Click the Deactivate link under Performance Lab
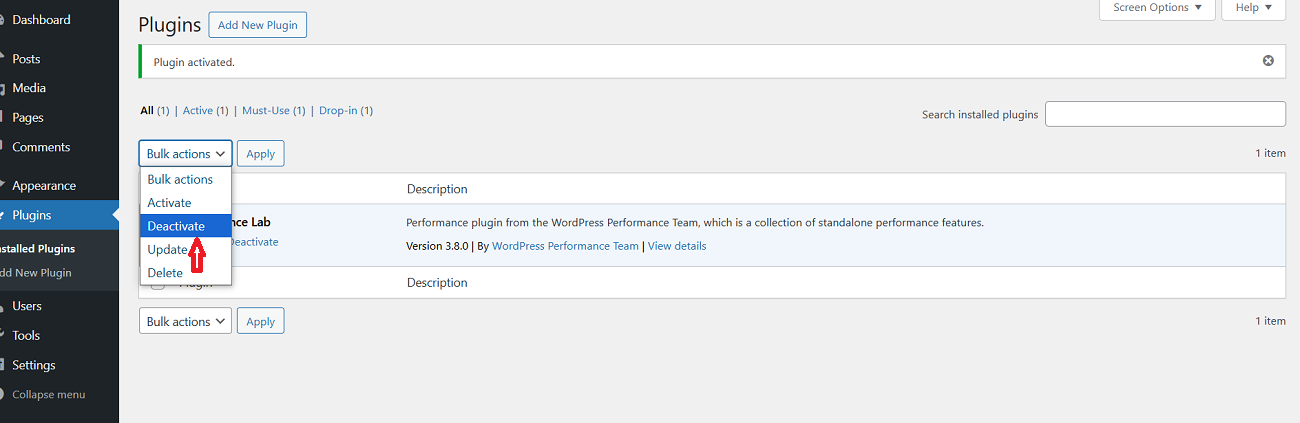 (254, 242)
